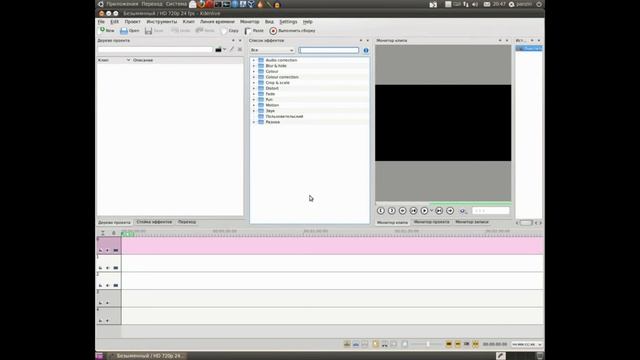
Task: Open the add clip dropdown arrow
Action: coord(224,49)
